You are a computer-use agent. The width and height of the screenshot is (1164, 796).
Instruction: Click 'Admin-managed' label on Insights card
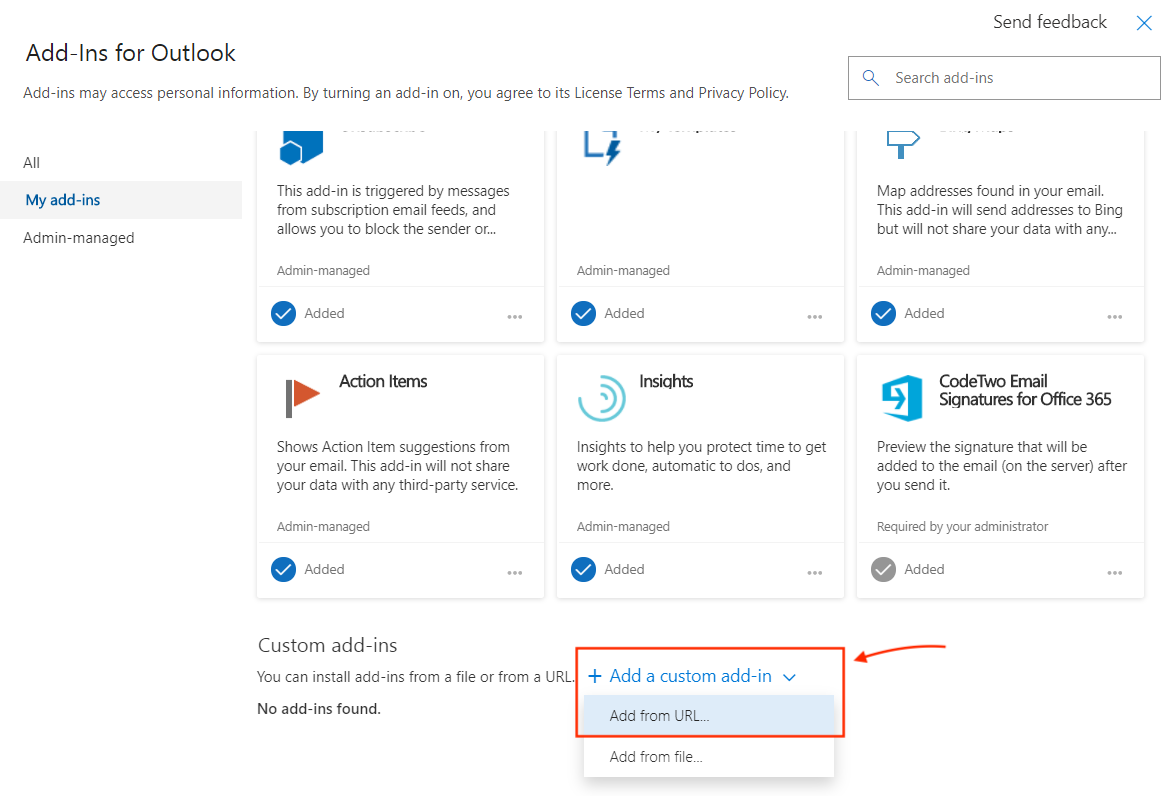click(623, 526)
